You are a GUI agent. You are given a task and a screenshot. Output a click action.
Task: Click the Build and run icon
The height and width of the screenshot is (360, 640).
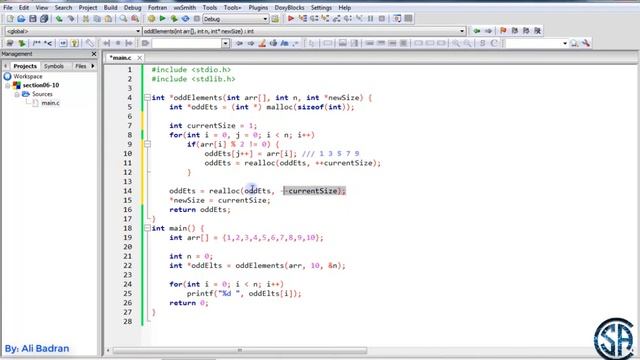pyautogui.click(x=174, y=19)
